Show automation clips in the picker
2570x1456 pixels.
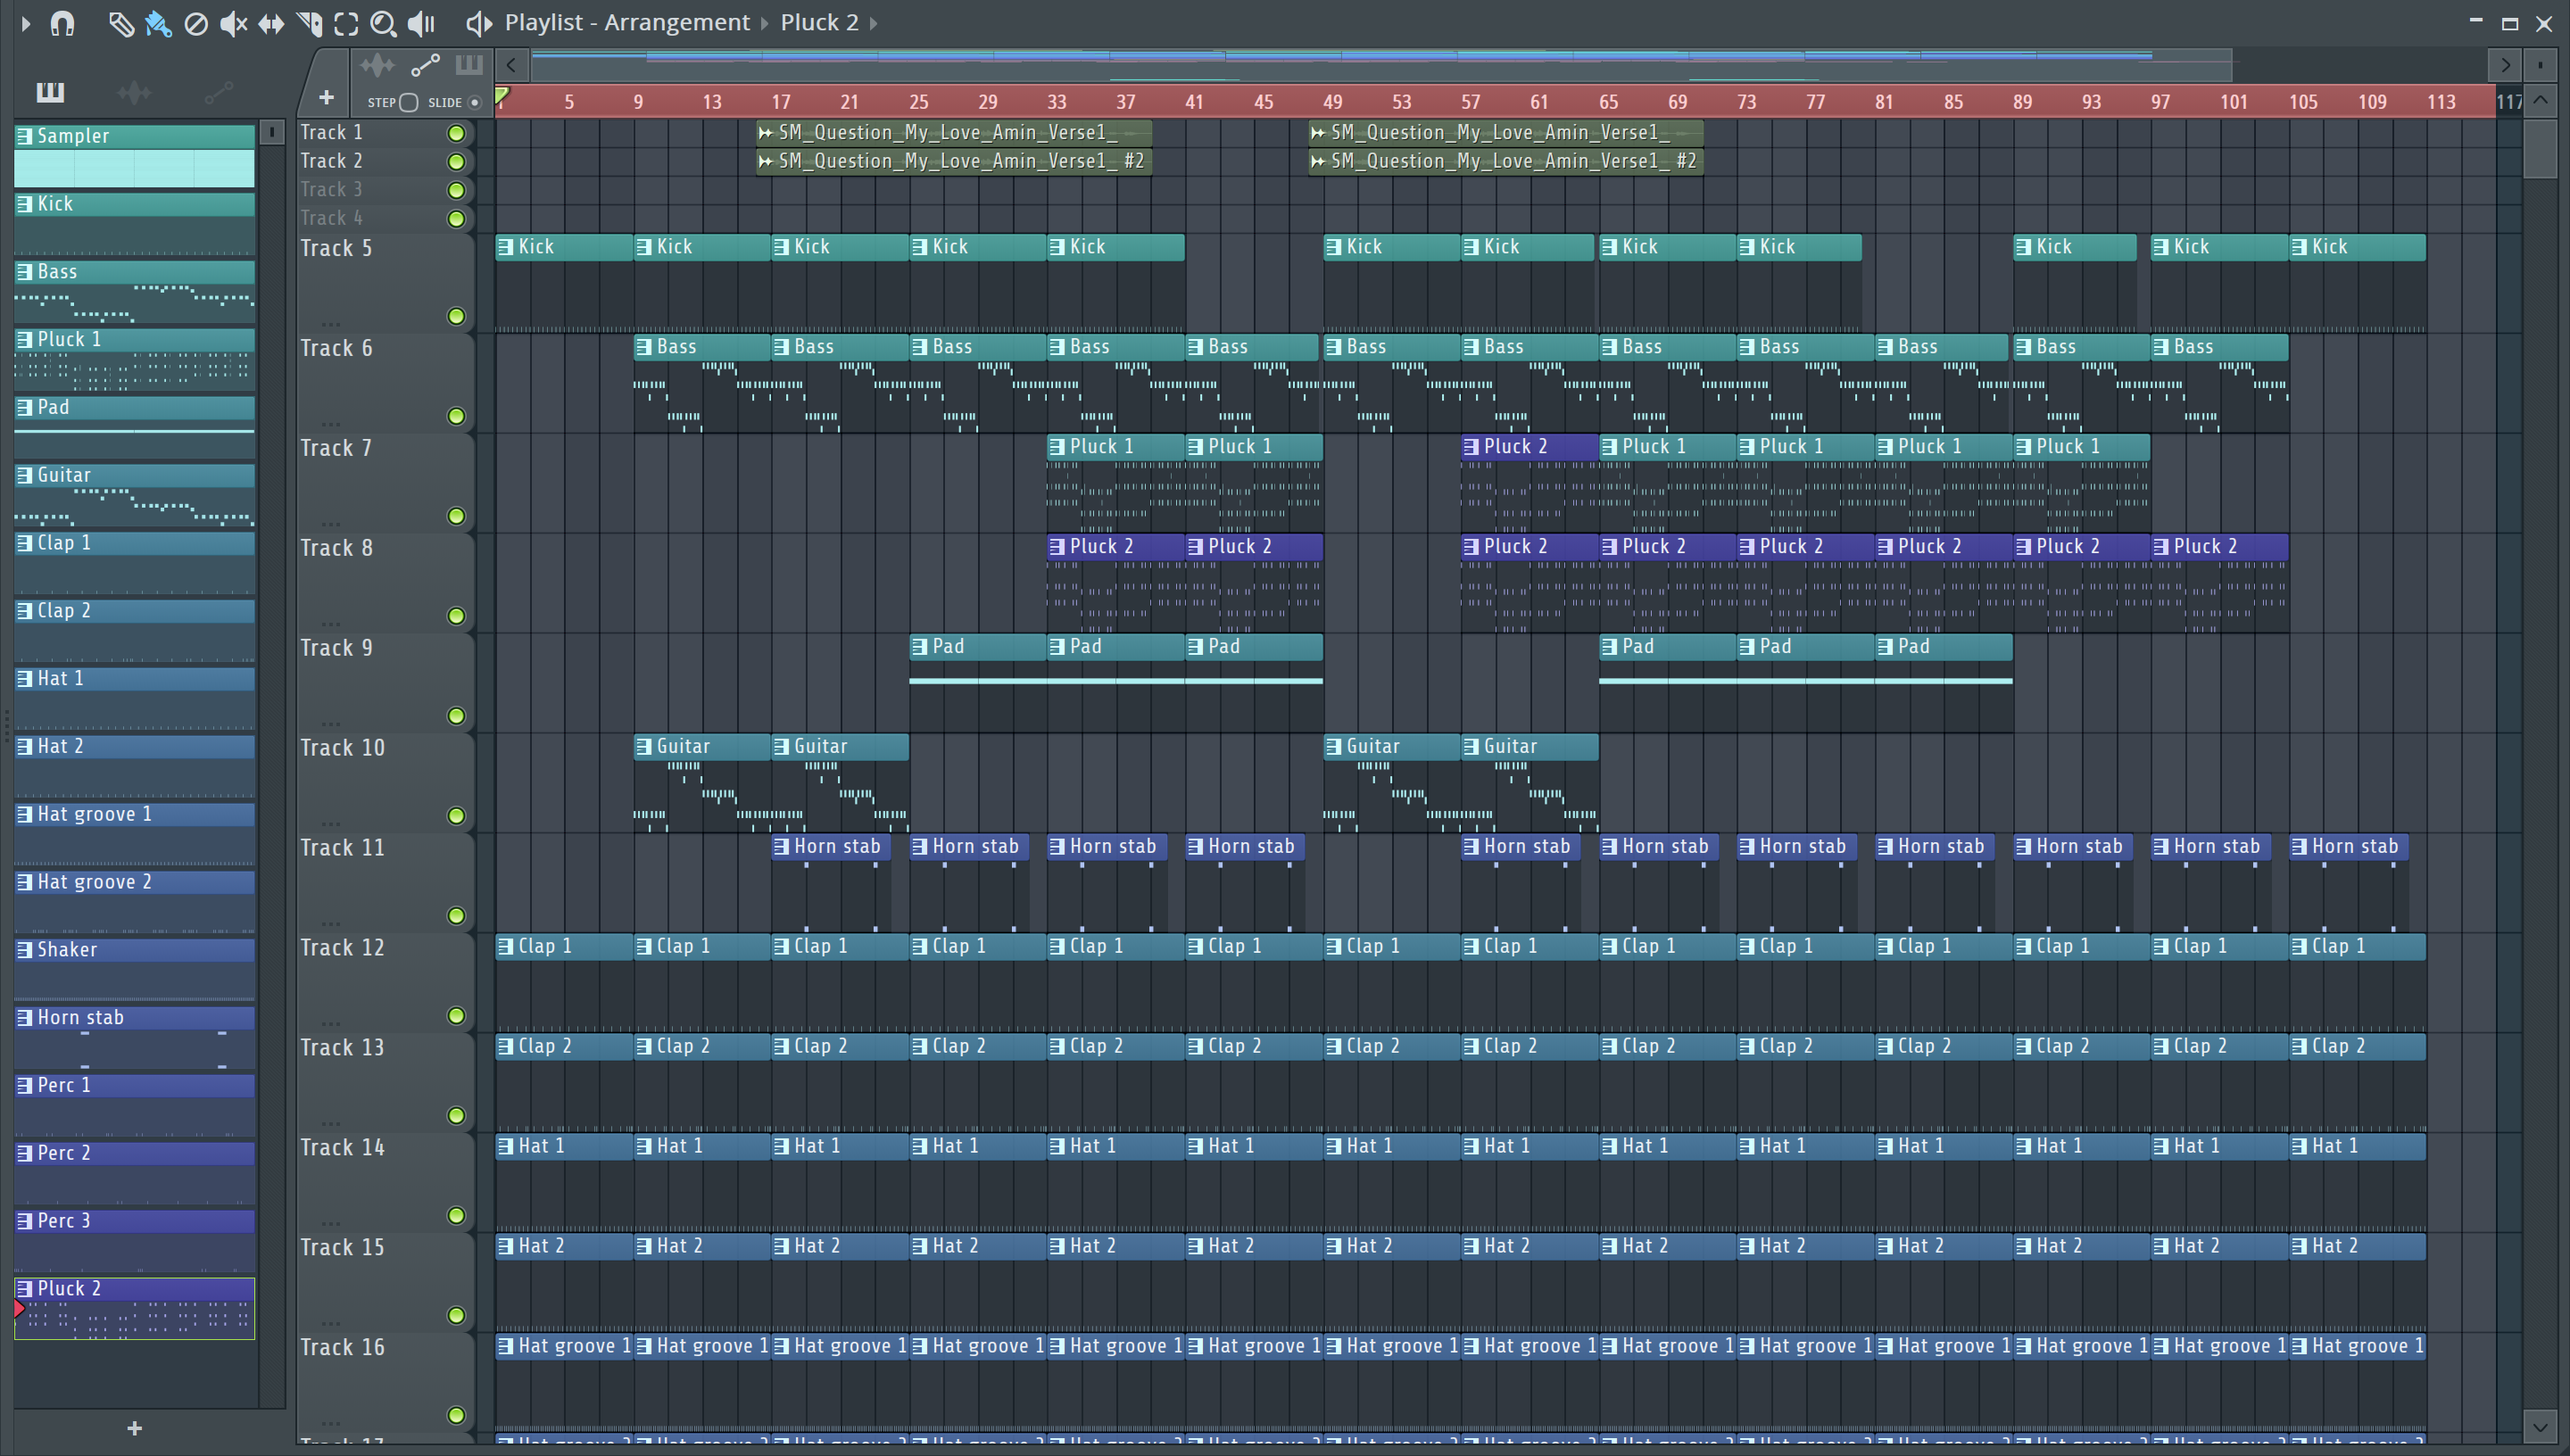(x=218, y=92)
